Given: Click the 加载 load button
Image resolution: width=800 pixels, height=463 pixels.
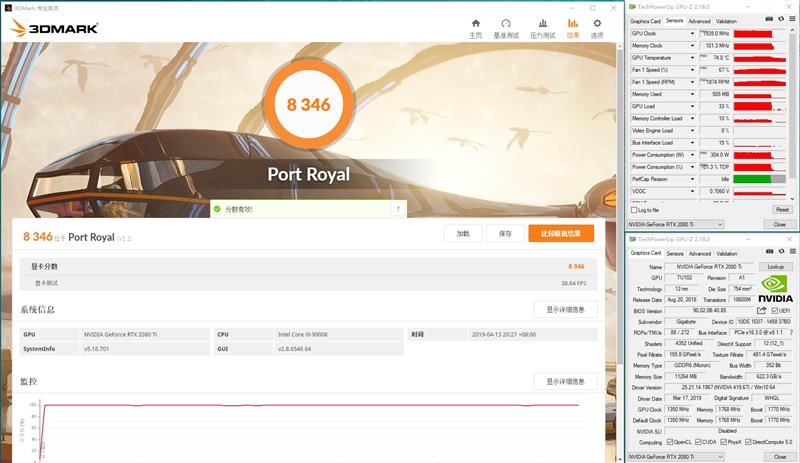Looking at the screenshot, I should point(463,233).
